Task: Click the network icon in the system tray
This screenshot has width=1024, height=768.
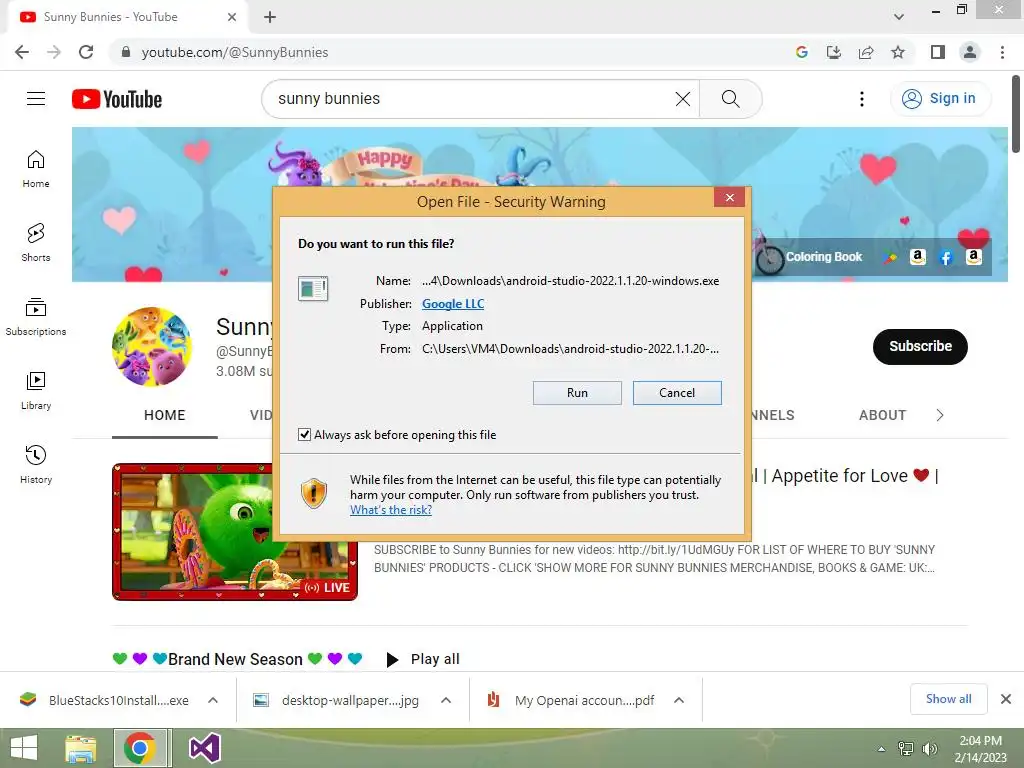Action: click(905, 749)
